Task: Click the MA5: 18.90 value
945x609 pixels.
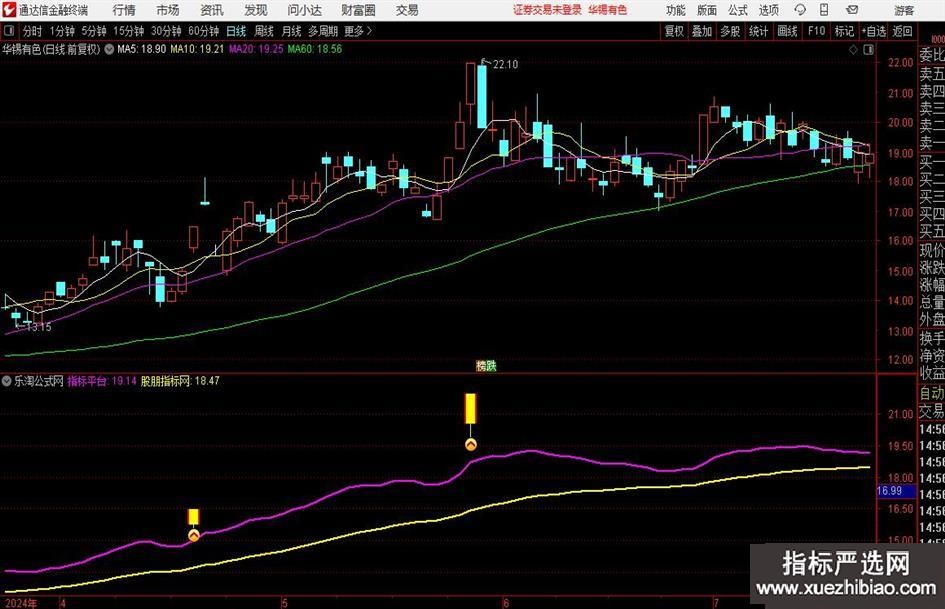Action: click(142, 49)
